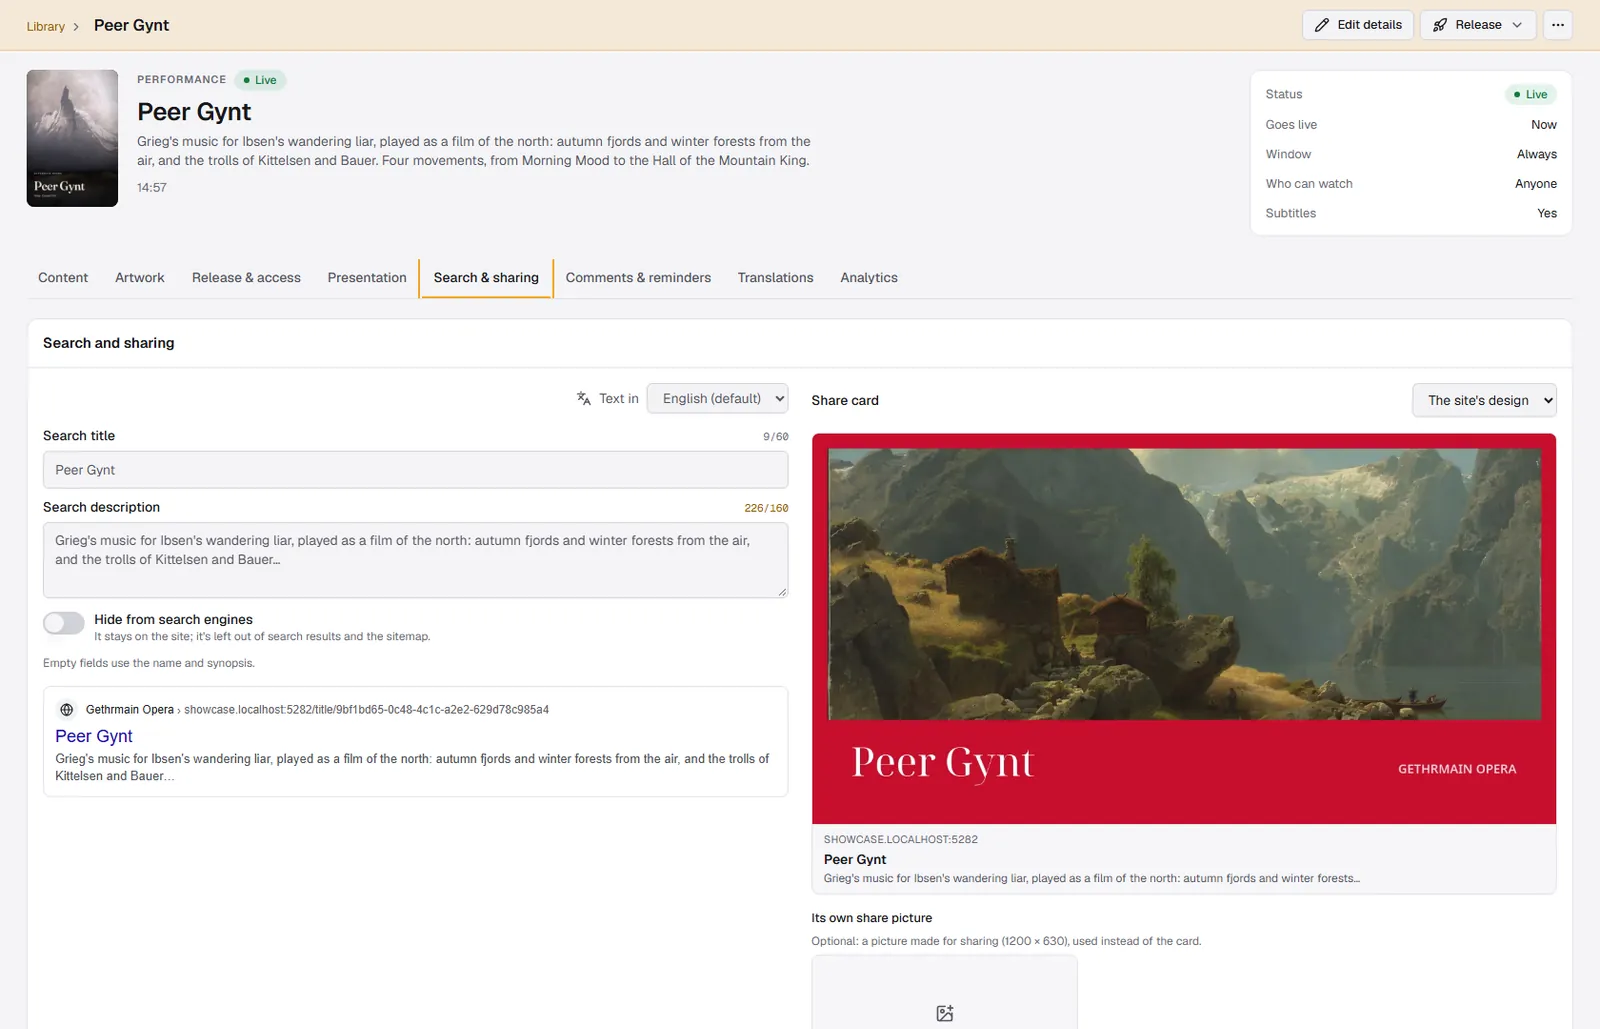Click the showcase.localhost URL in search preview
This screenshot has height=1029, width=1600.
[366, 710]
